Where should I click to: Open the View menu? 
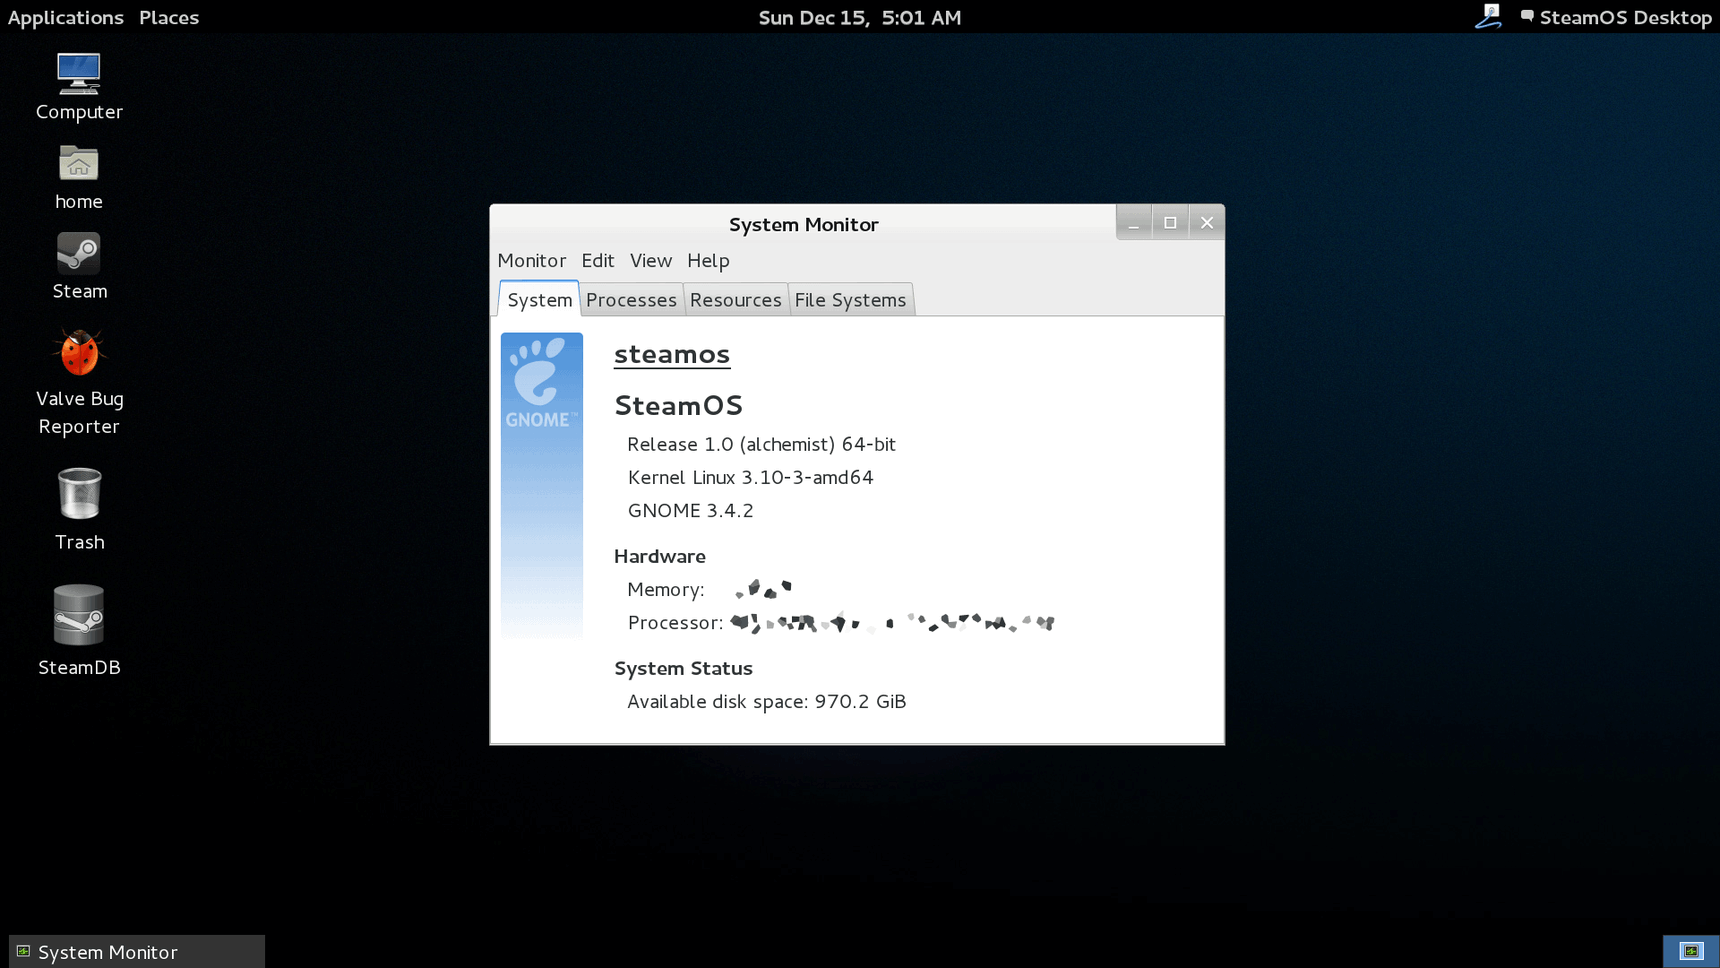pyautogui.click(x=651, y=260)
